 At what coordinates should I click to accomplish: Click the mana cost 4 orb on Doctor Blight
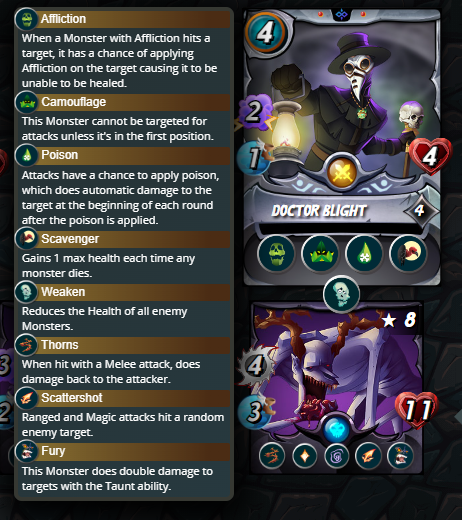pyautogui.click(x=266, y=33)
